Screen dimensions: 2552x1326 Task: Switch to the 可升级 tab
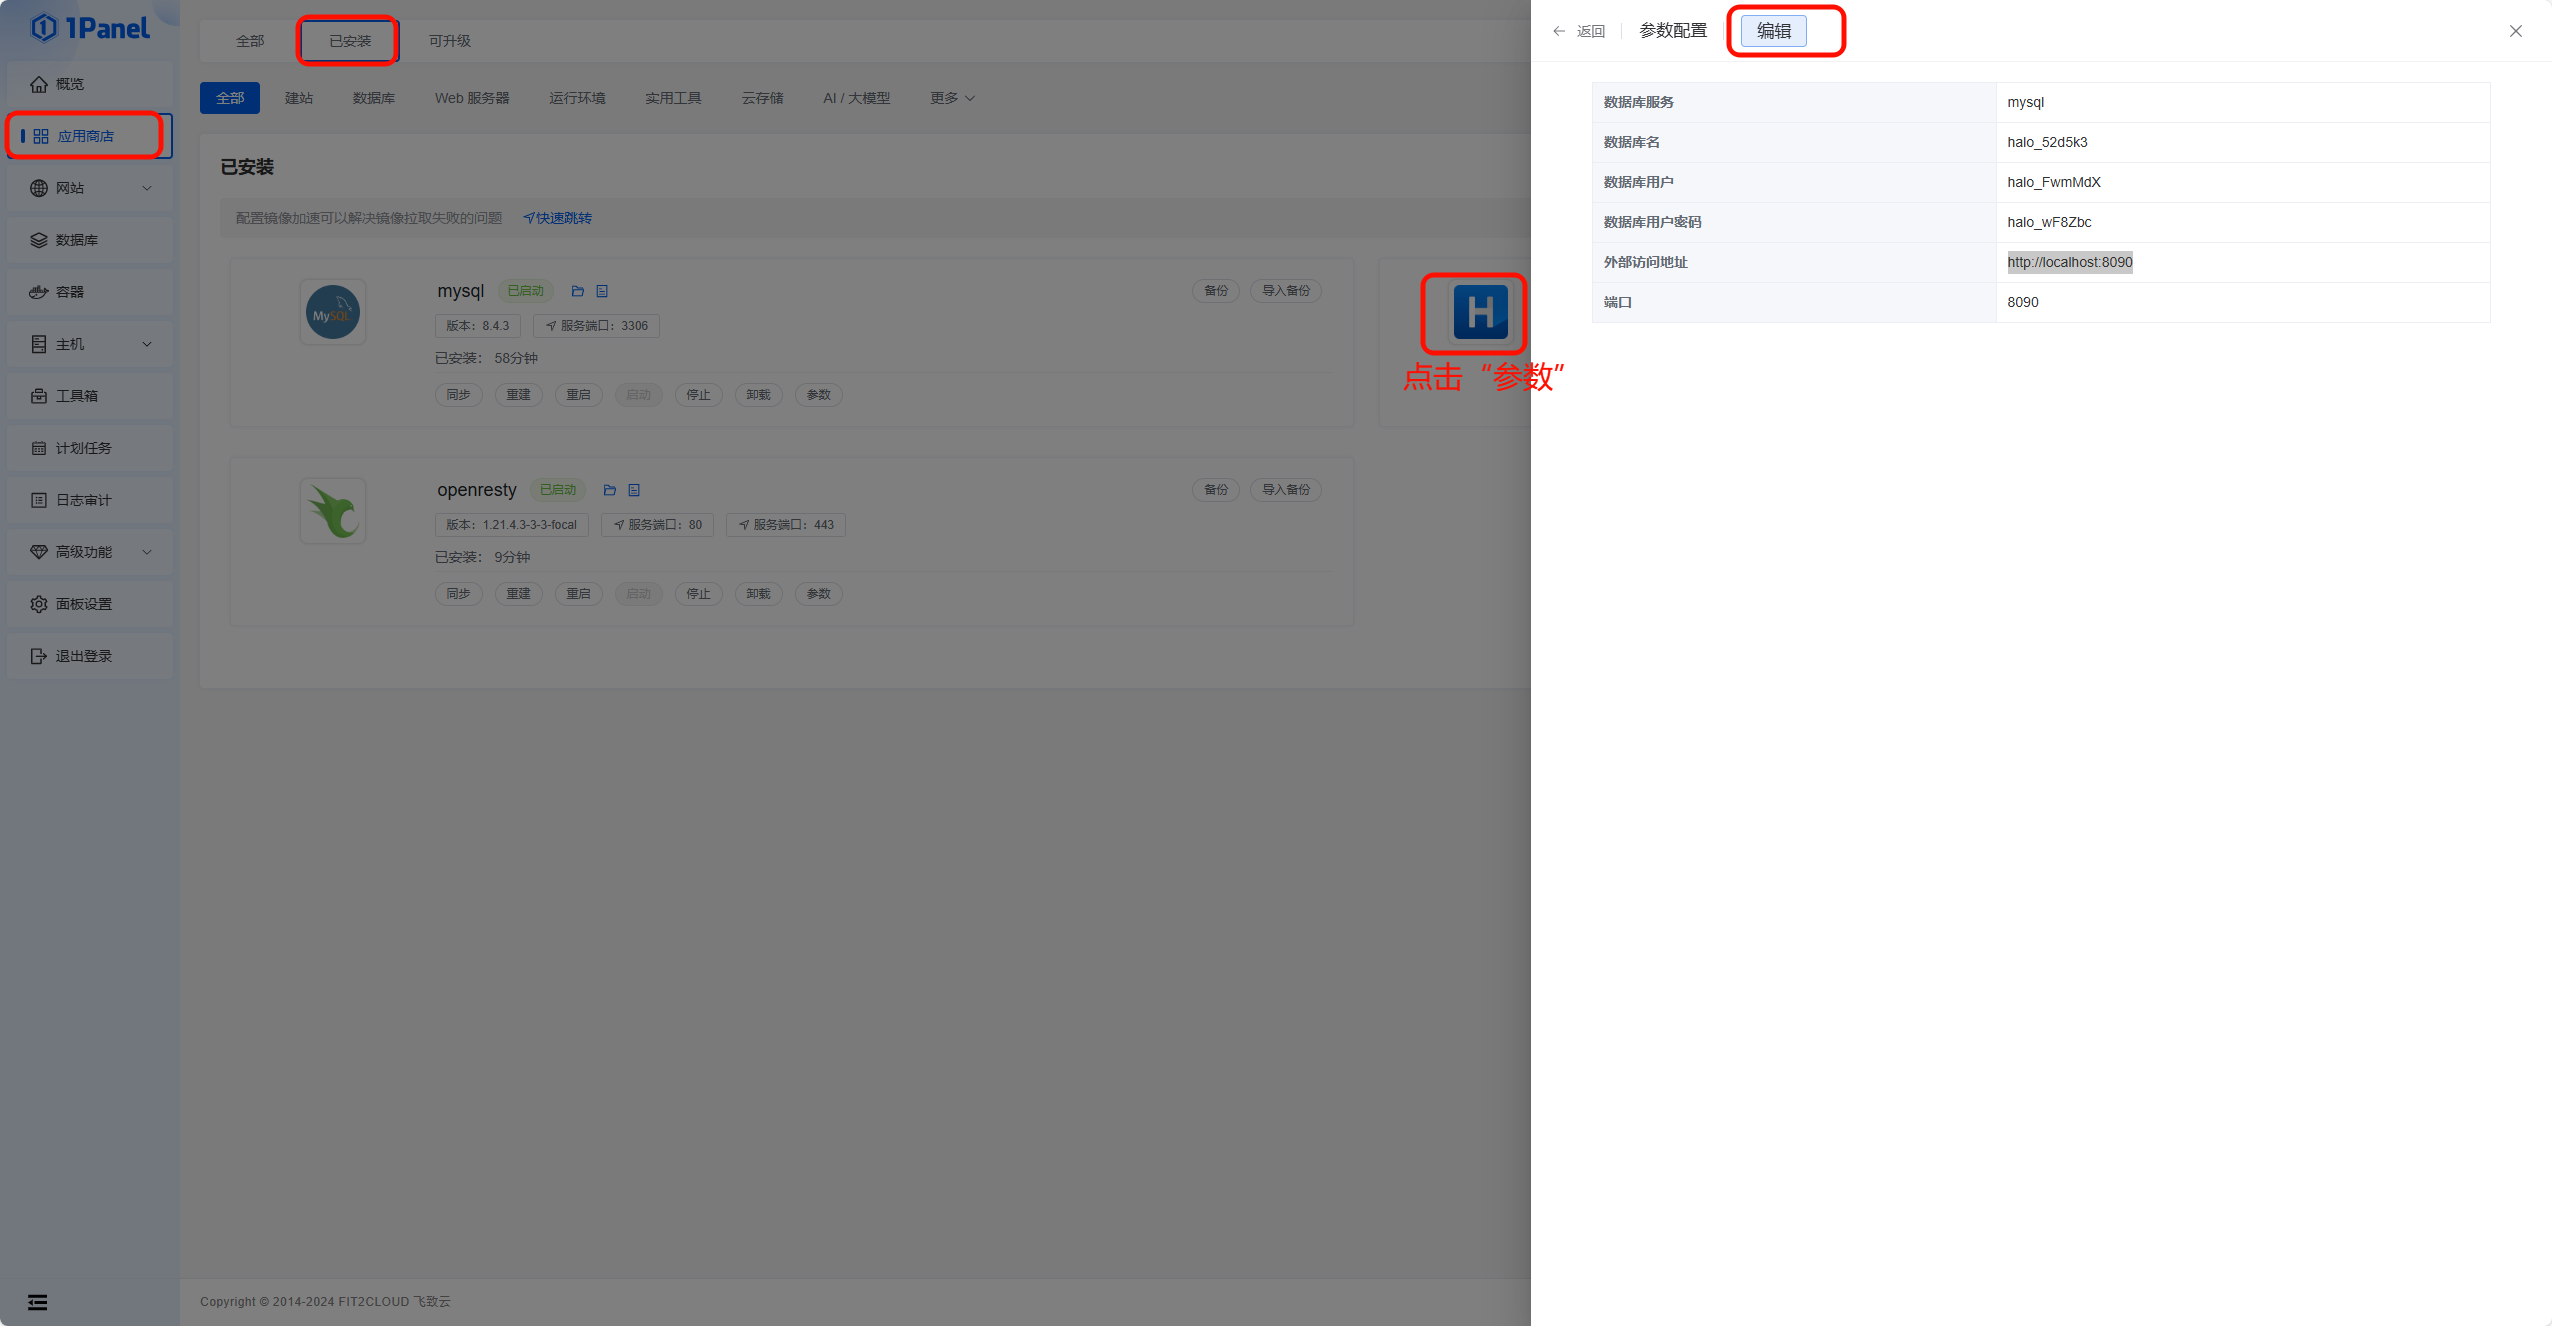click(x=449, y=41)
